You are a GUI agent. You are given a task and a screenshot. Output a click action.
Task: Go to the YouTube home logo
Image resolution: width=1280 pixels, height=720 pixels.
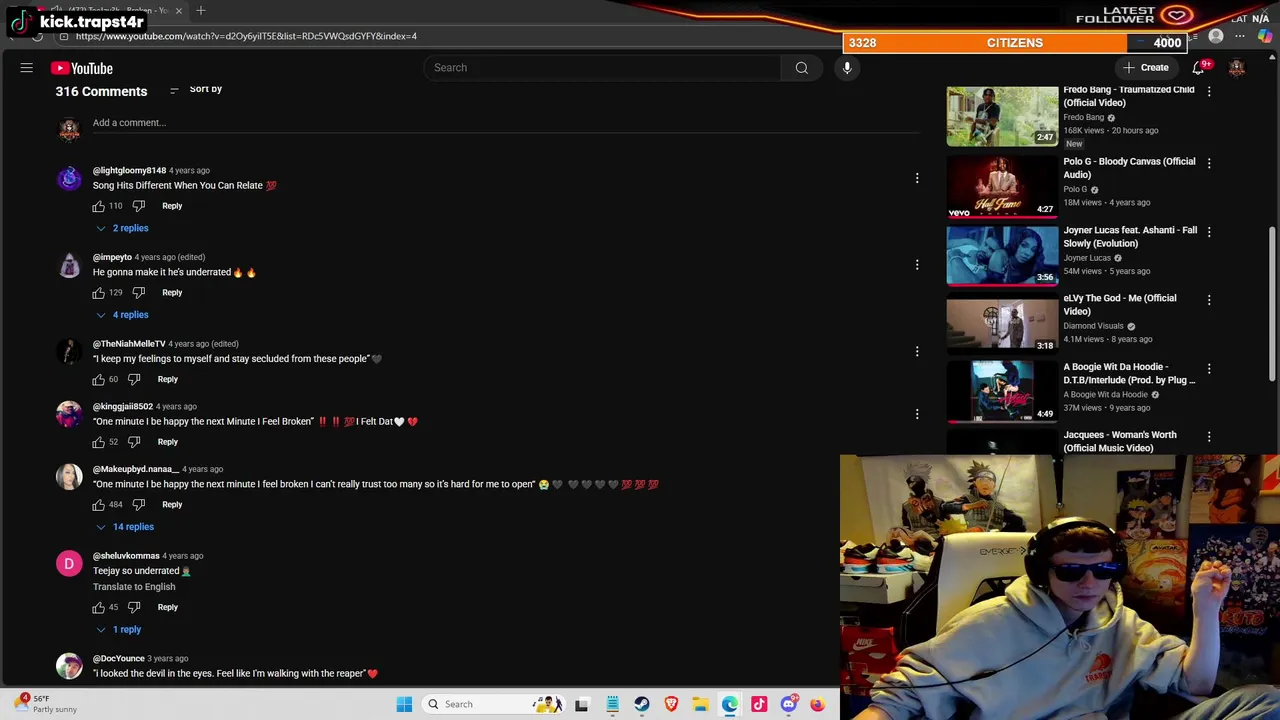82,68
